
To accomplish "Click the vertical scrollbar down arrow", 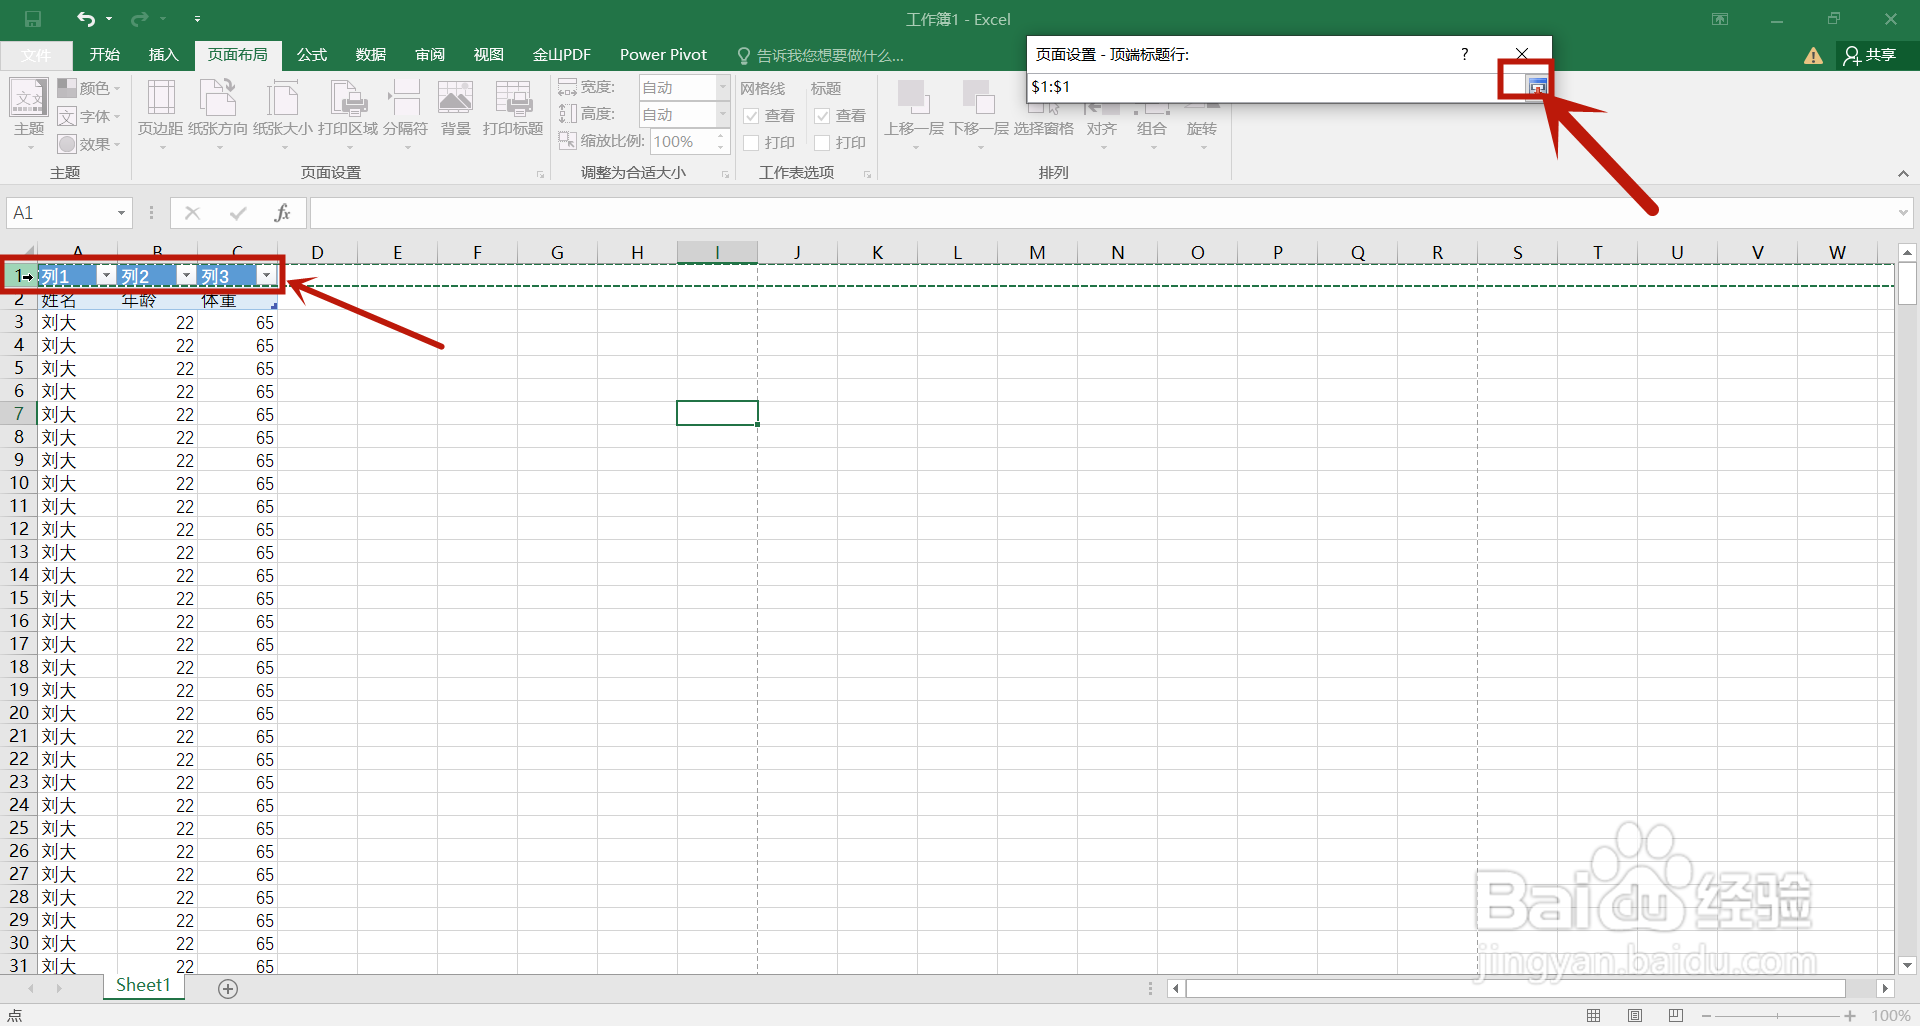I will (x=1907, y=965).
